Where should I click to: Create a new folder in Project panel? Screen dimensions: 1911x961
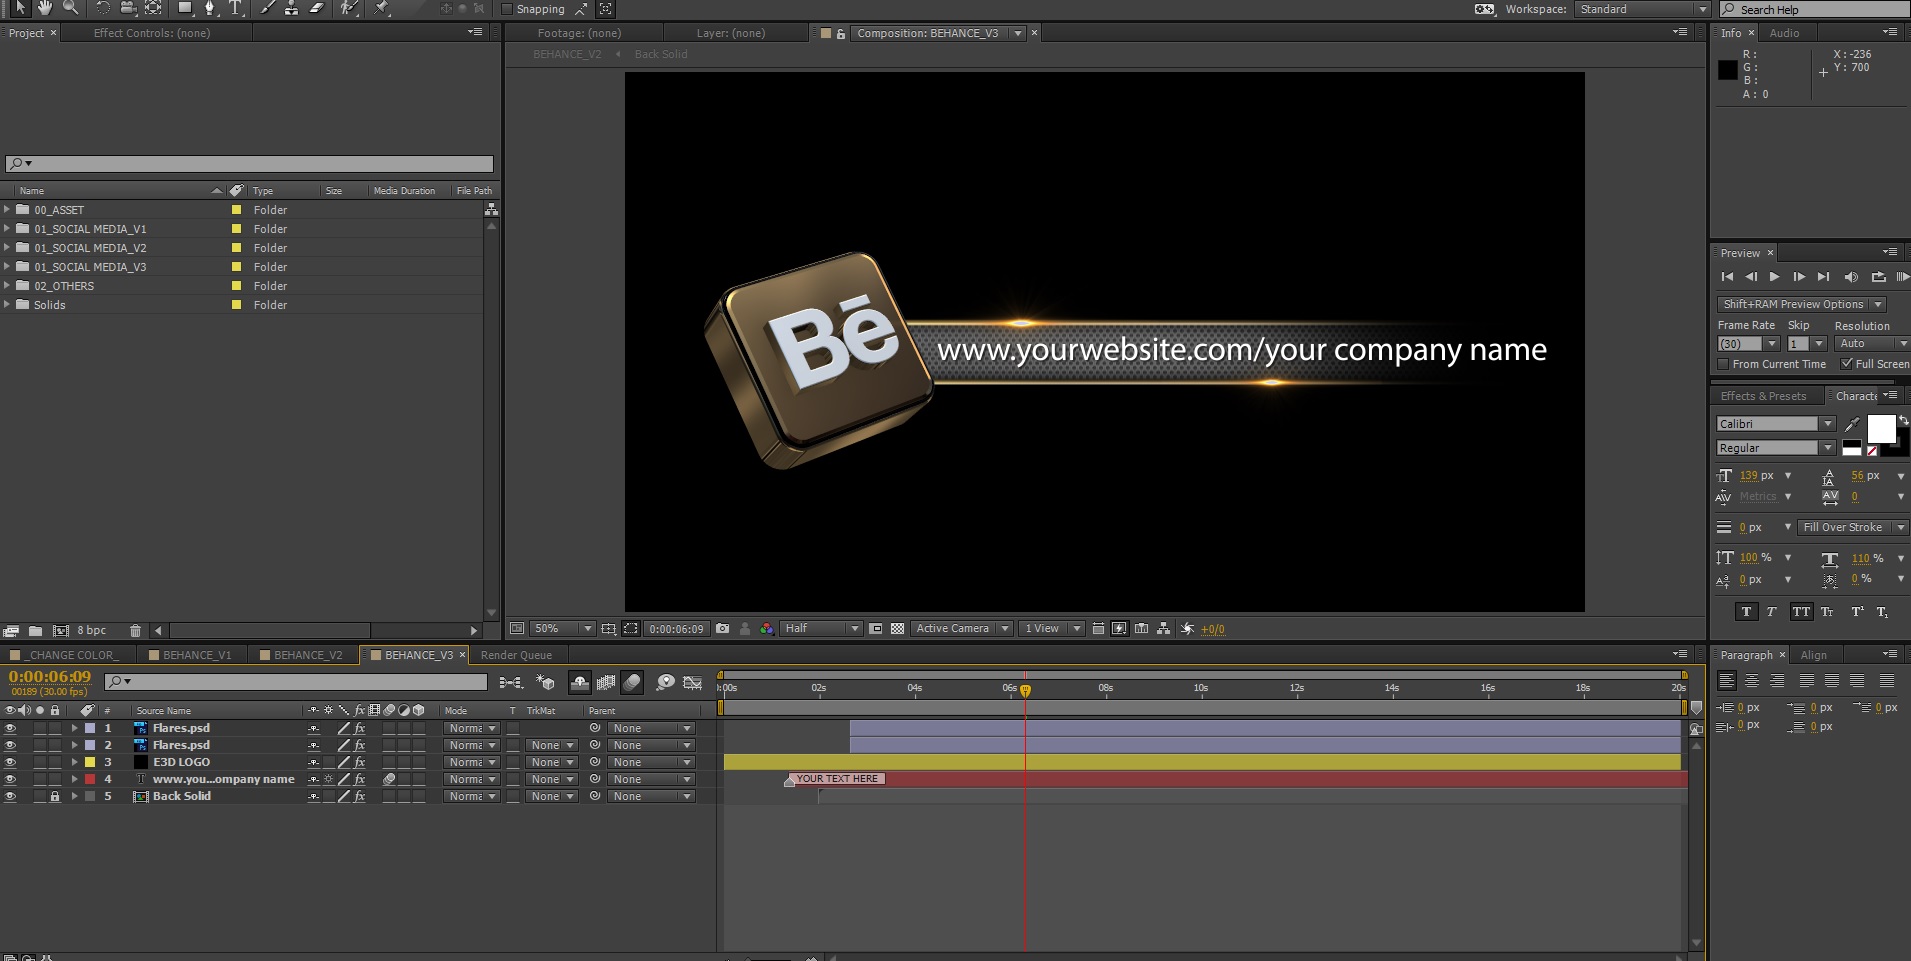(x=35, y=631)
